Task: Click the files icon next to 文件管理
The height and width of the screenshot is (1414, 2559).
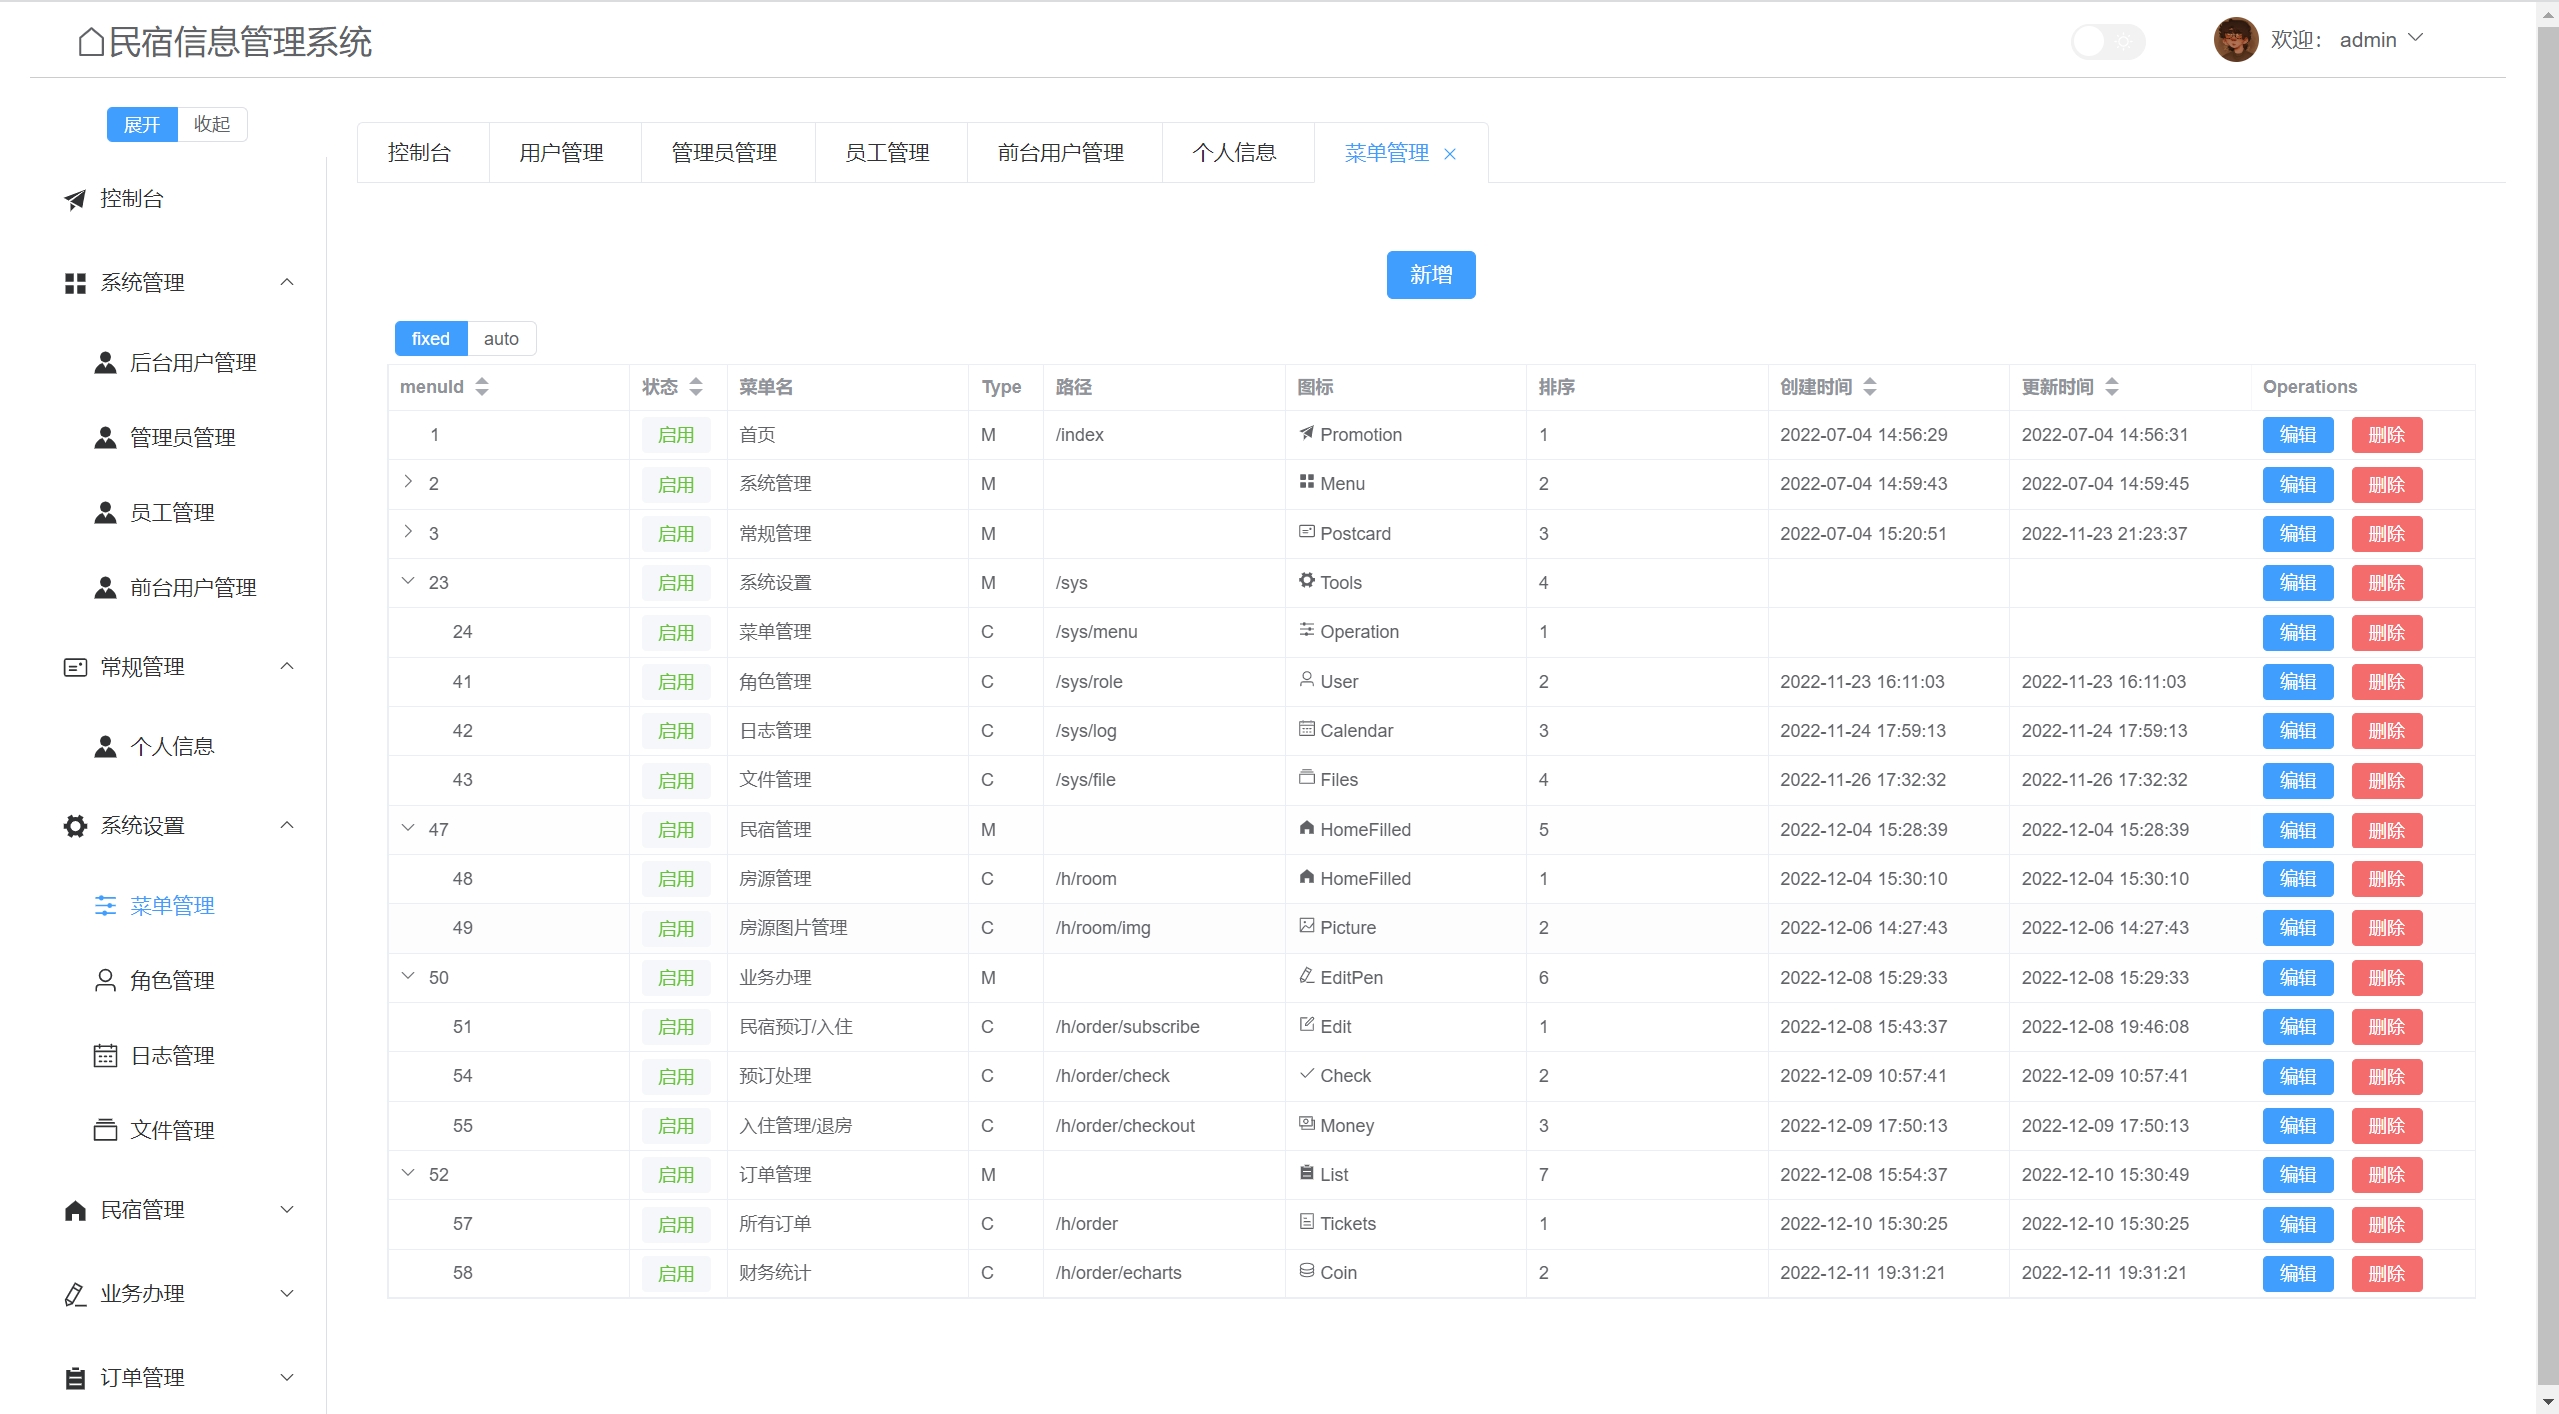Action: pos(105,1130)
